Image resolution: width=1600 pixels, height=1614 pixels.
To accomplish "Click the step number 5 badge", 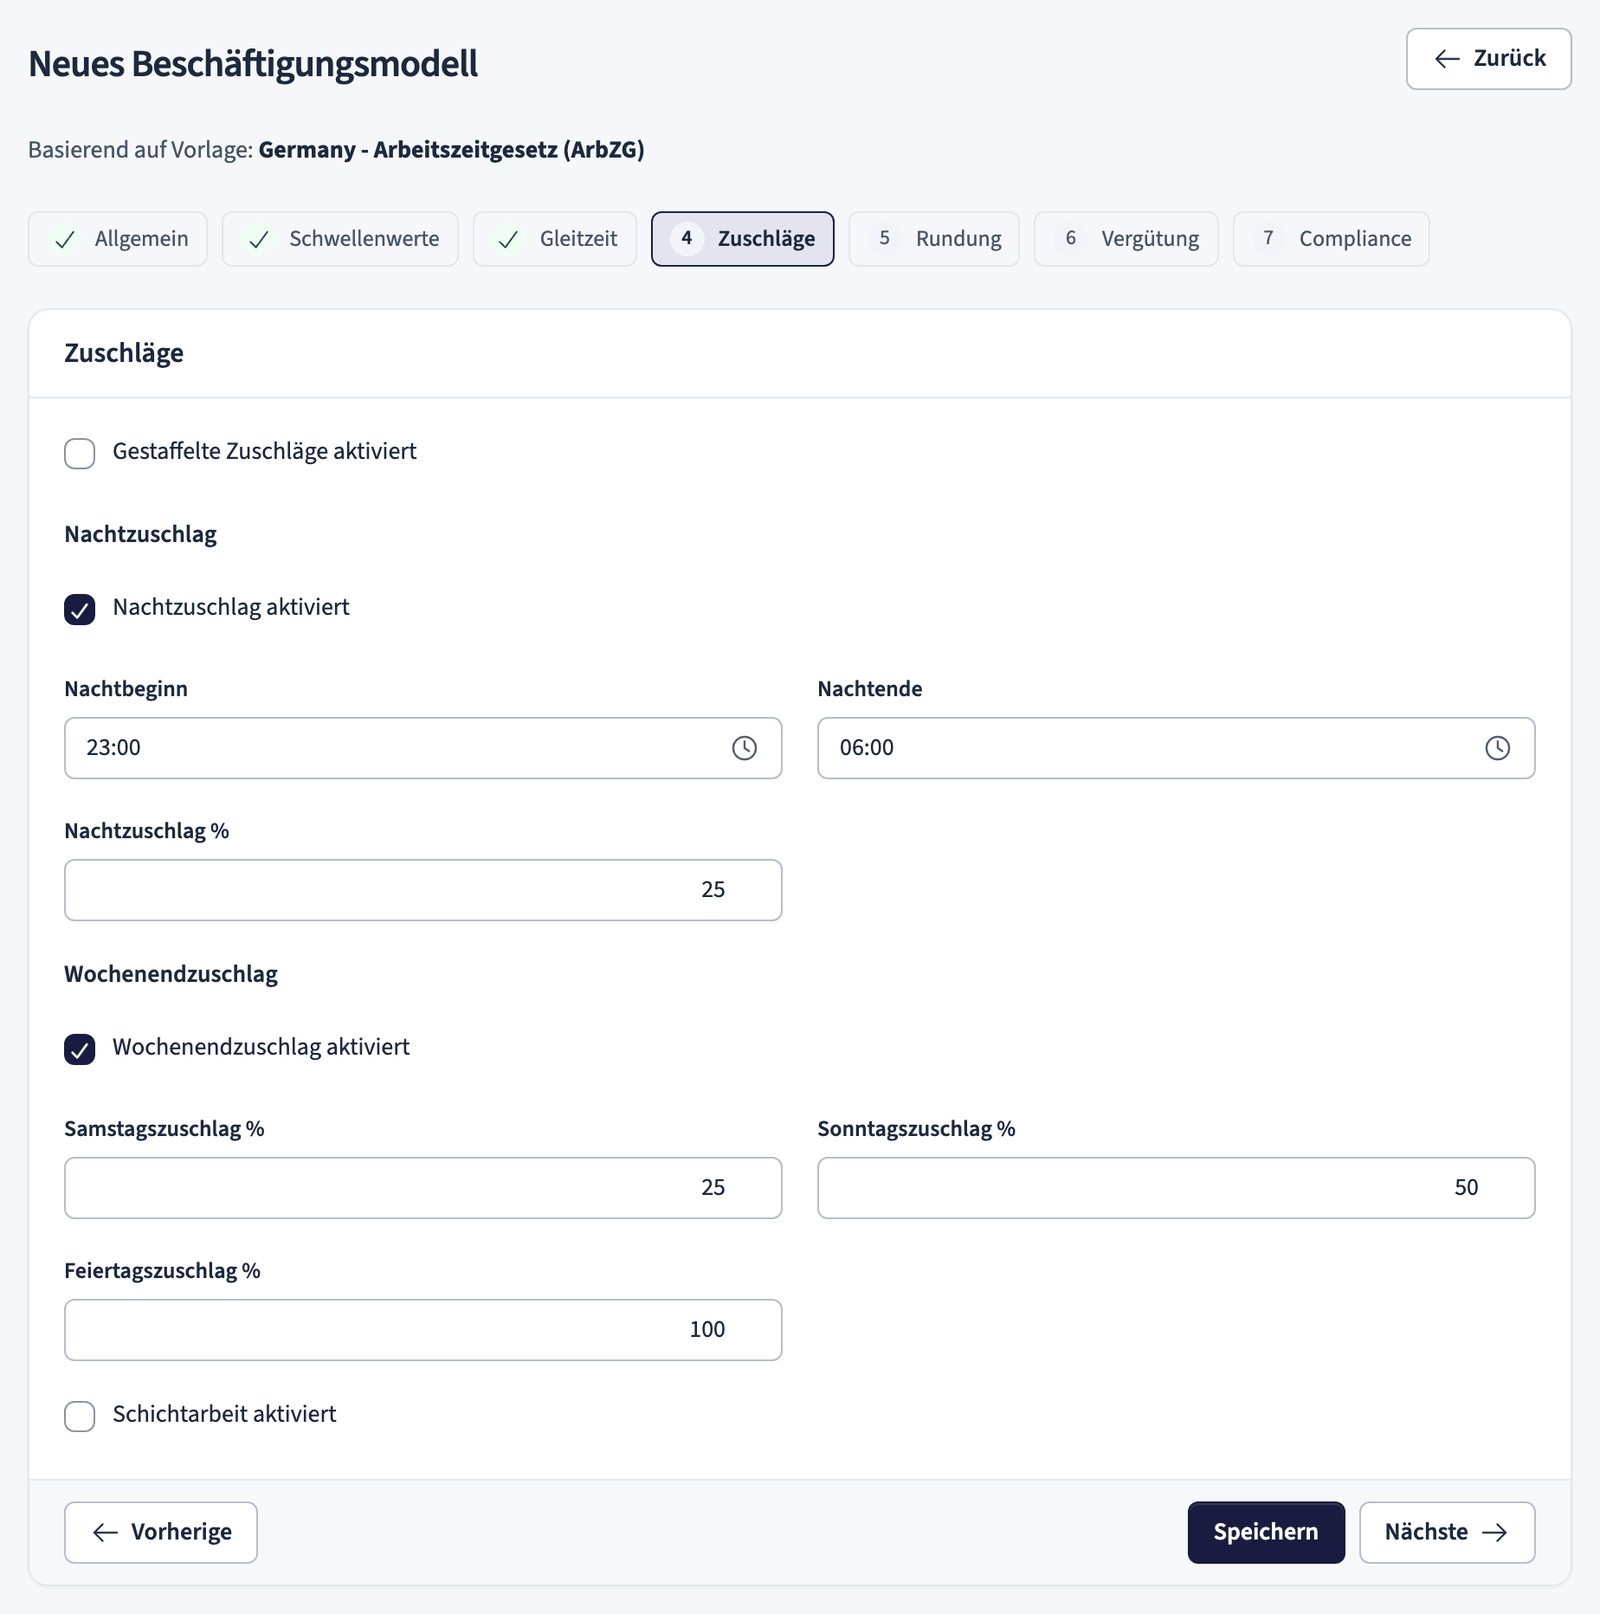I will coord(884,239).
